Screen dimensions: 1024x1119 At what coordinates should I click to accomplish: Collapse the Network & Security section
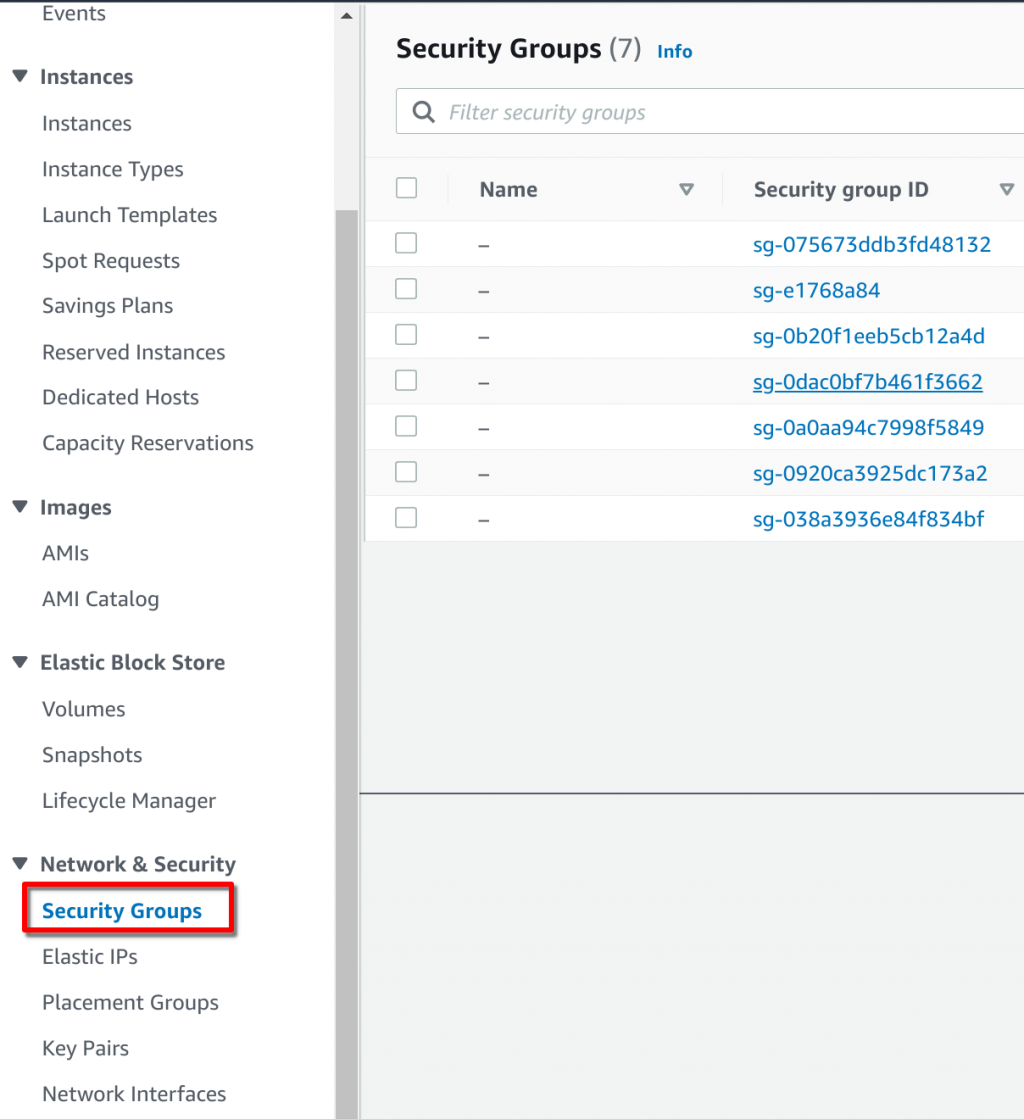coord(20,864)
